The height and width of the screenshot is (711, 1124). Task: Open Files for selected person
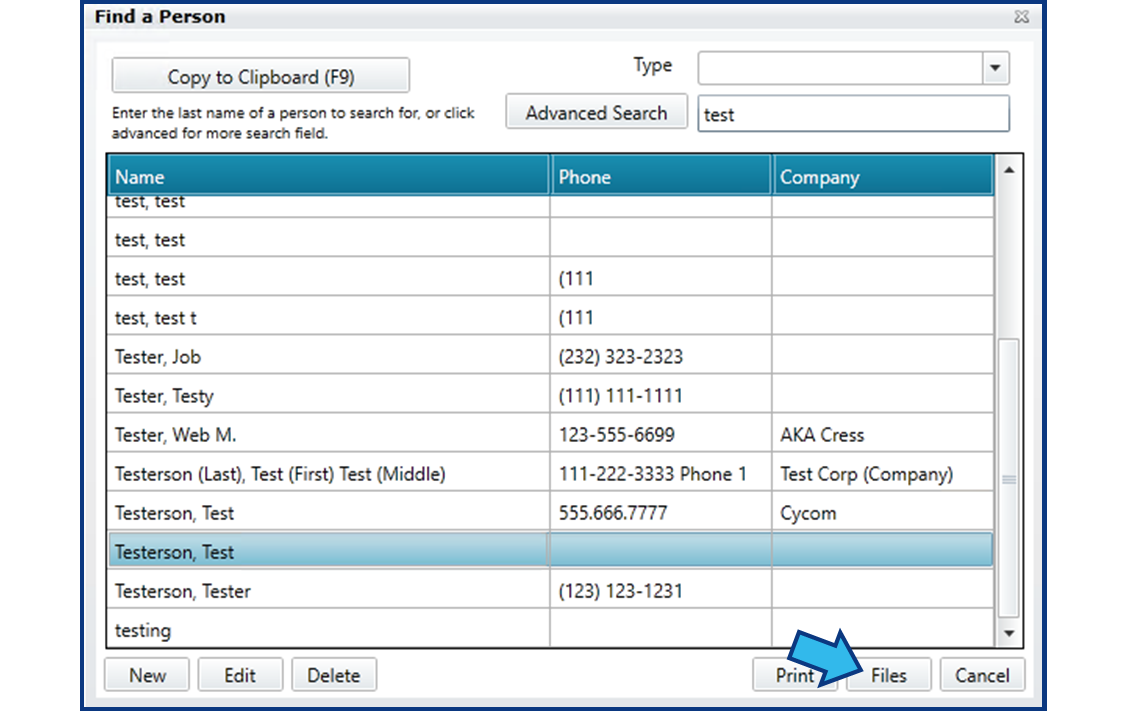click(x=889, y=674)
